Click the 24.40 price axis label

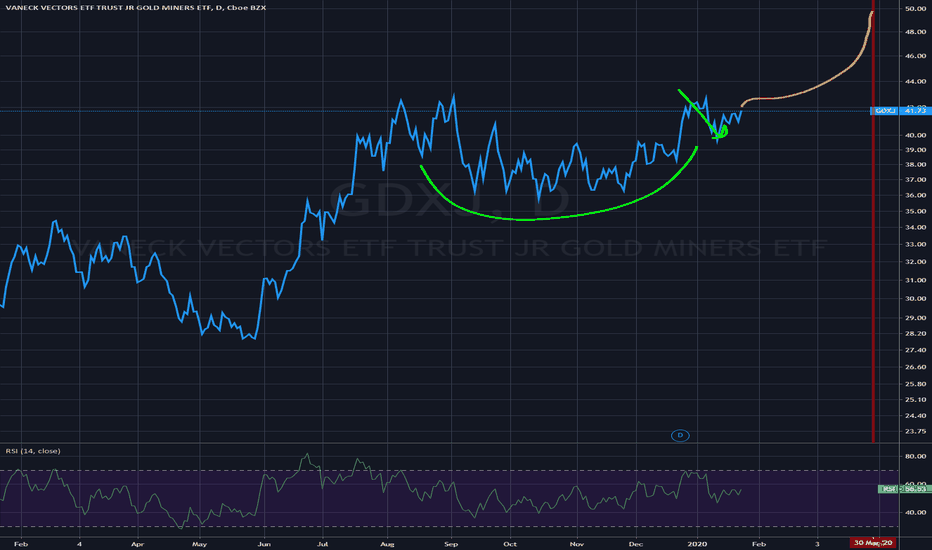point(915,416)
